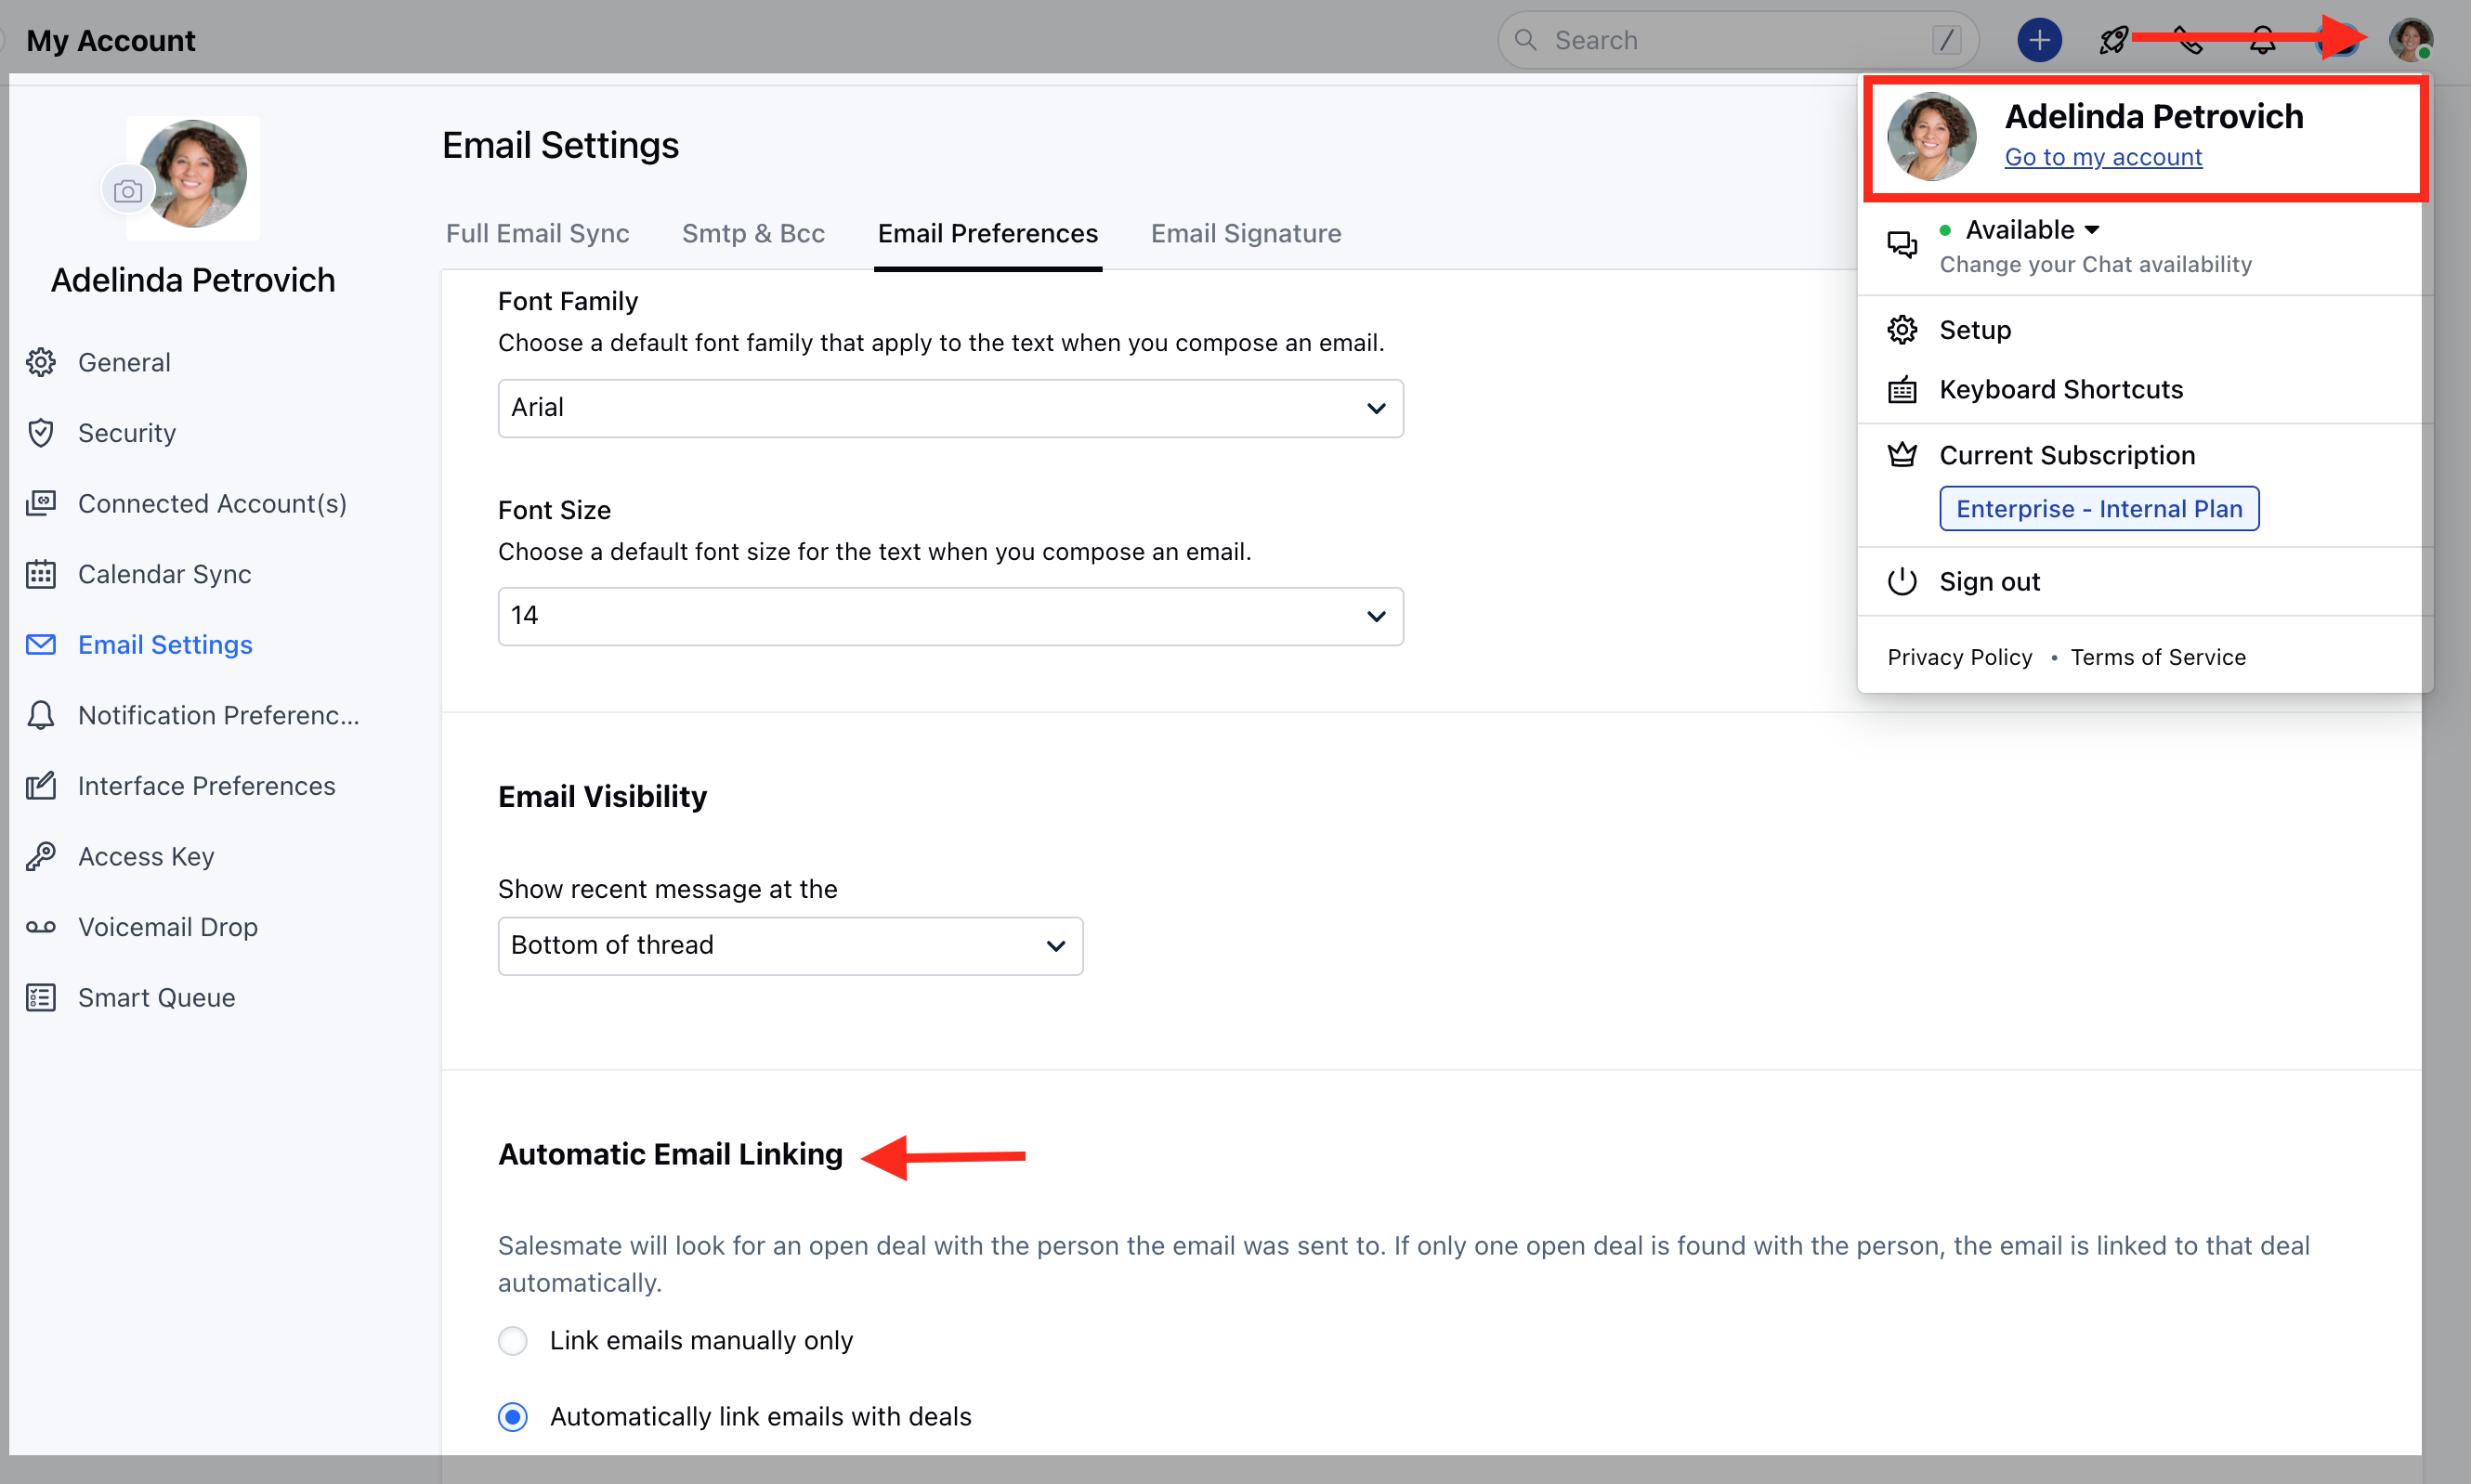Click camera icon to change profile photo

(127, 190)
